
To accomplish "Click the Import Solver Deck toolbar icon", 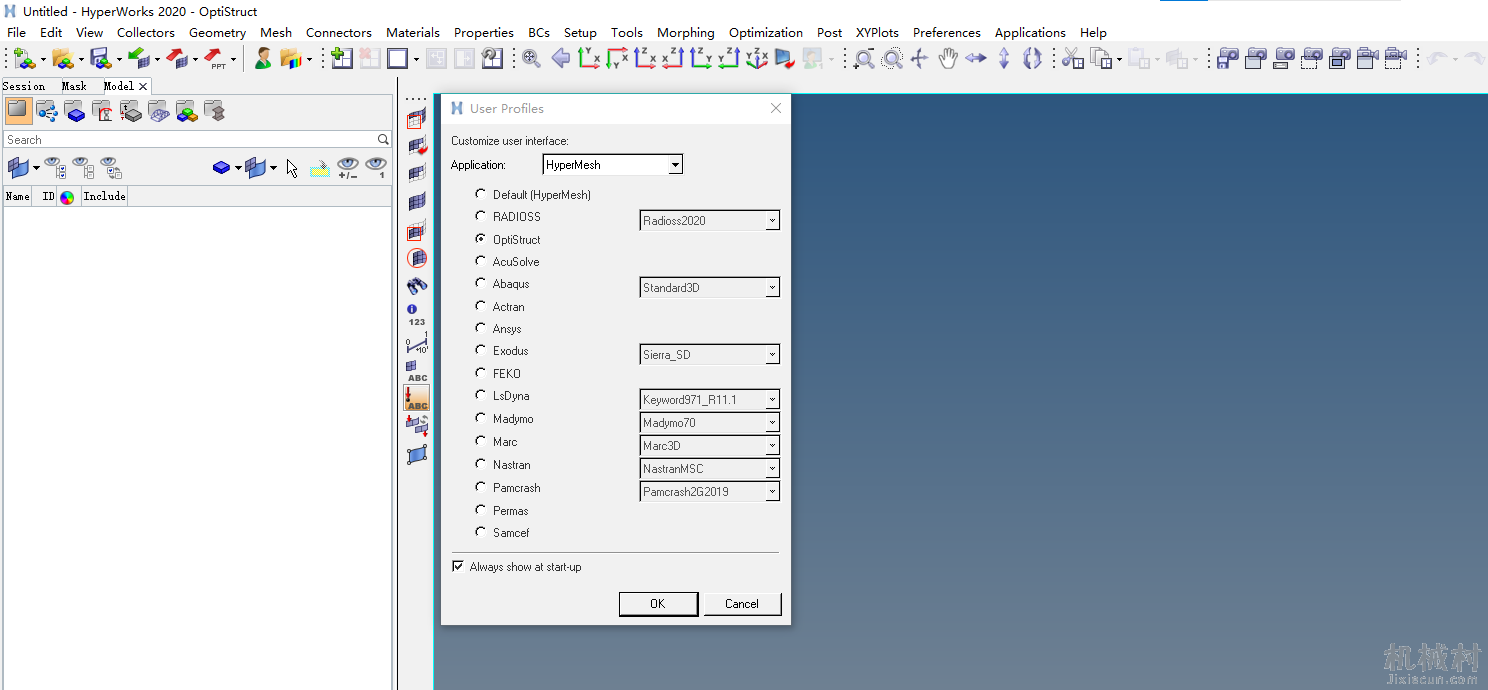I will (138, 58).
